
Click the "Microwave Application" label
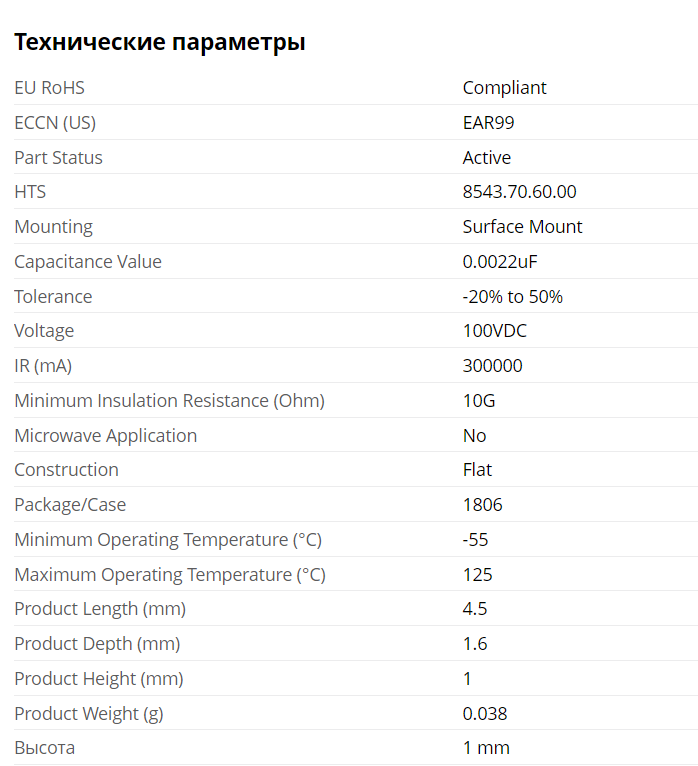105,436
